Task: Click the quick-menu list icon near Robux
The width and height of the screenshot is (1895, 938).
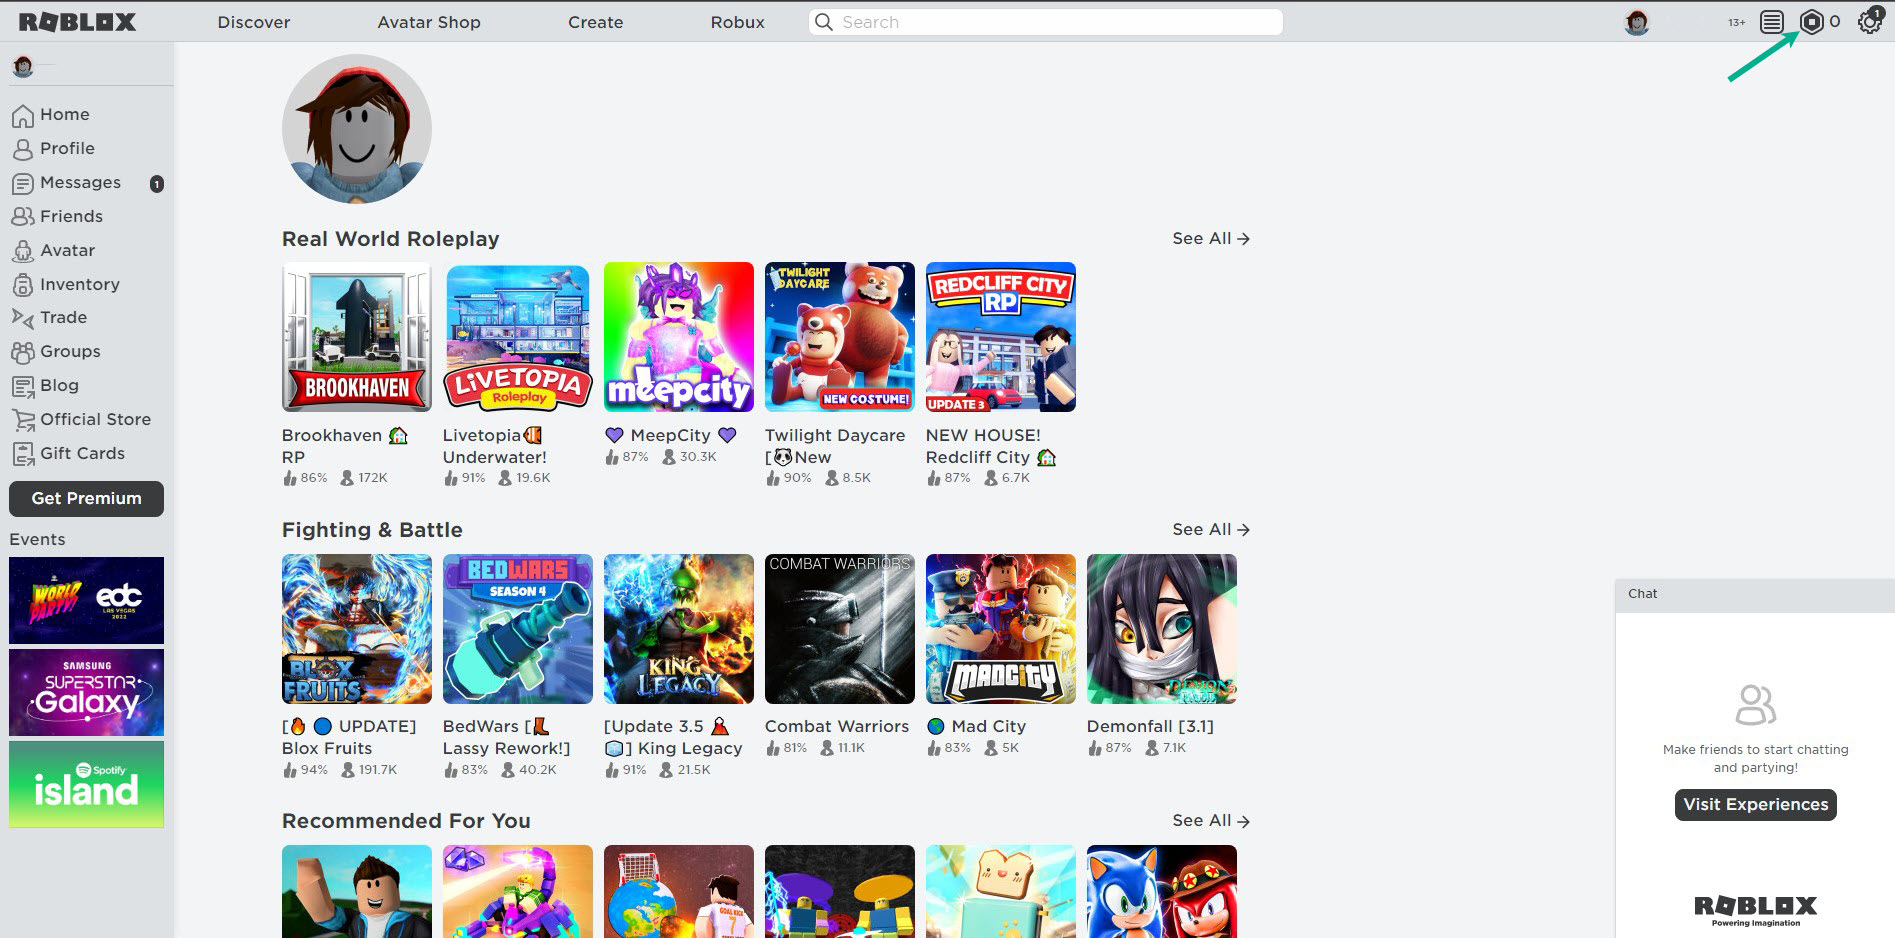Action: (x=1771, y=21)
